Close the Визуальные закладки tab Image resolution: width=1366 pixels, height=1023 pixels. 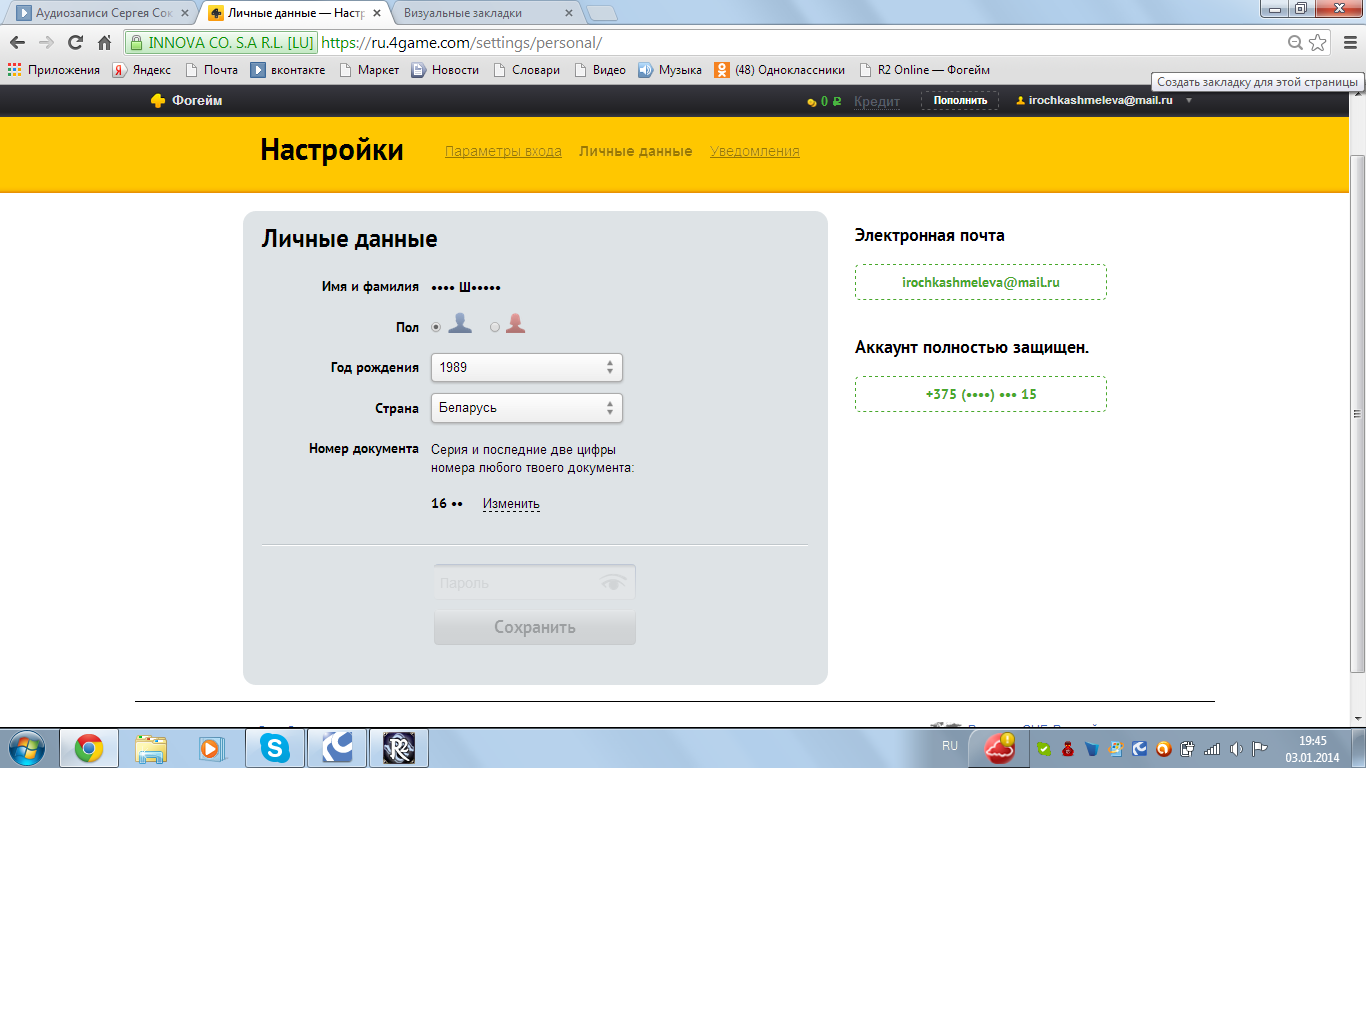coord(569,13)
